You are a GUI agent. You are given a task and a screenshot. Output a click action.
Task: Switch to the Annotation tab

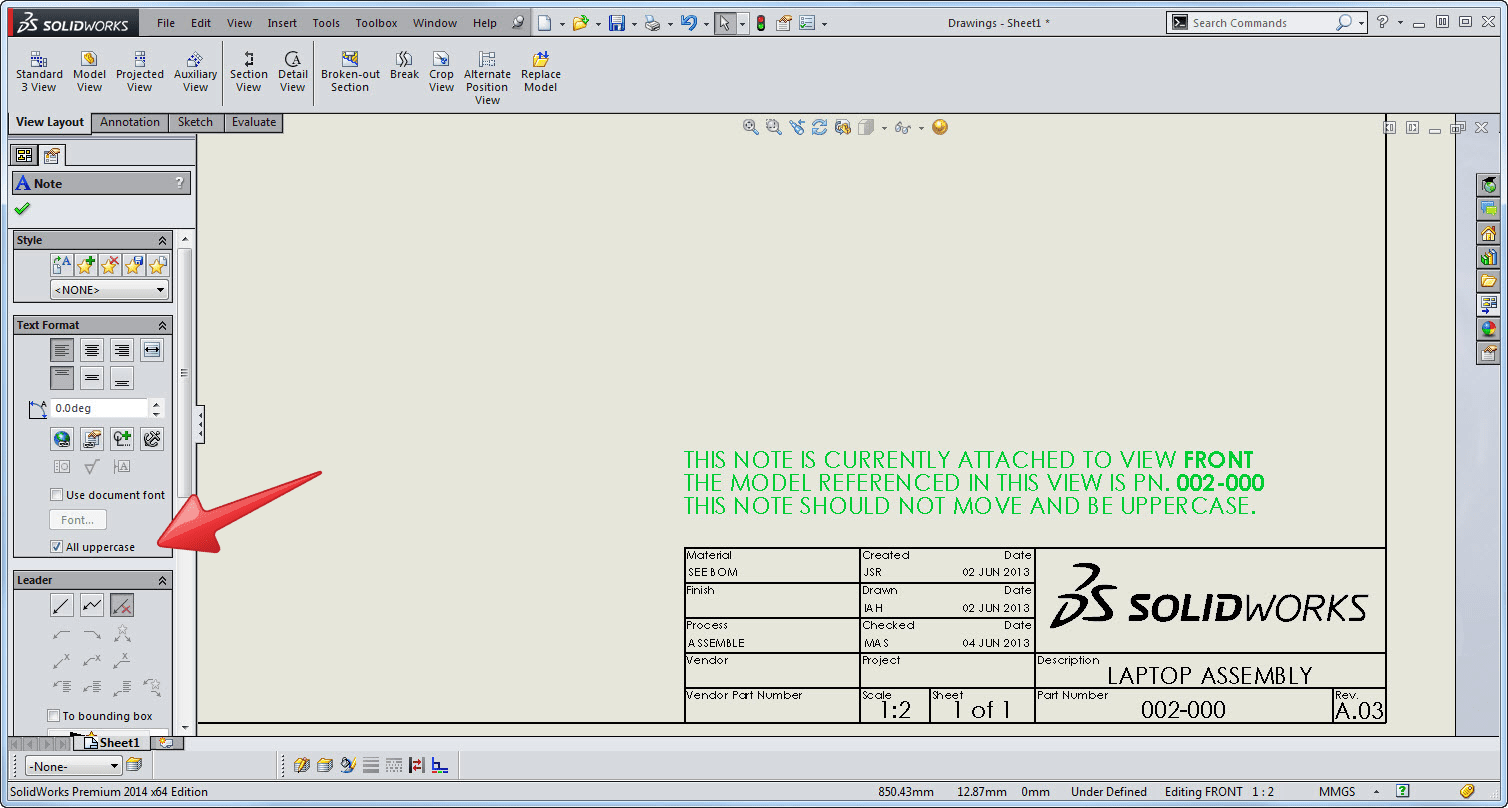[x=130, y=123]
